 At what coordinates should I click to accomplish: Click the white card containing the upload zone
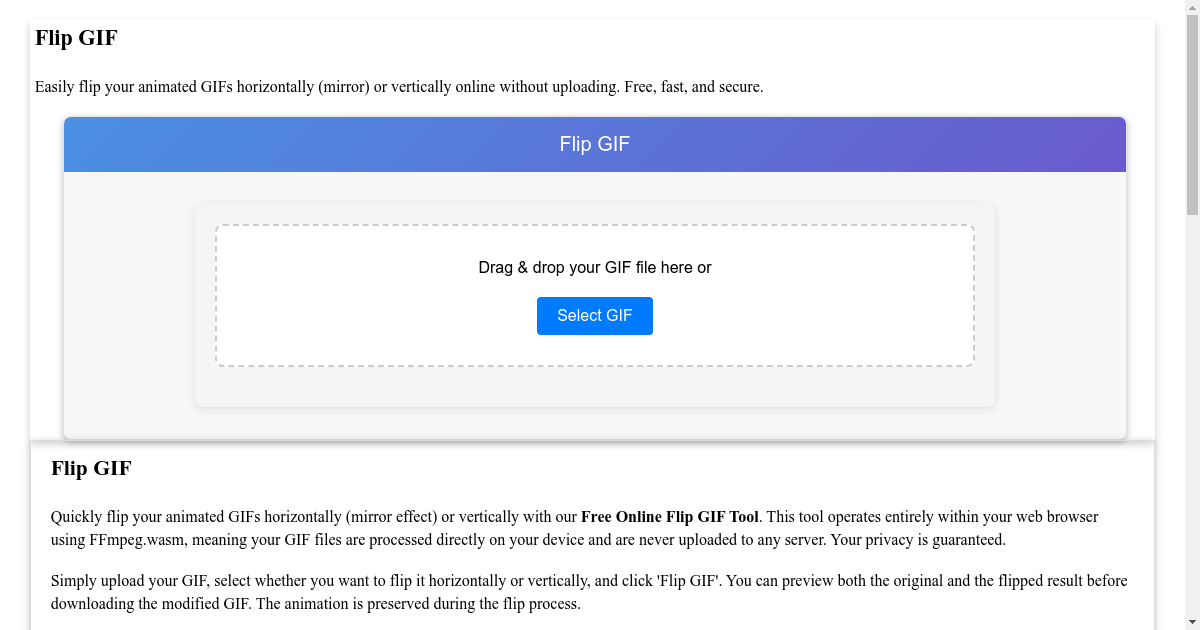pos(595,390)
